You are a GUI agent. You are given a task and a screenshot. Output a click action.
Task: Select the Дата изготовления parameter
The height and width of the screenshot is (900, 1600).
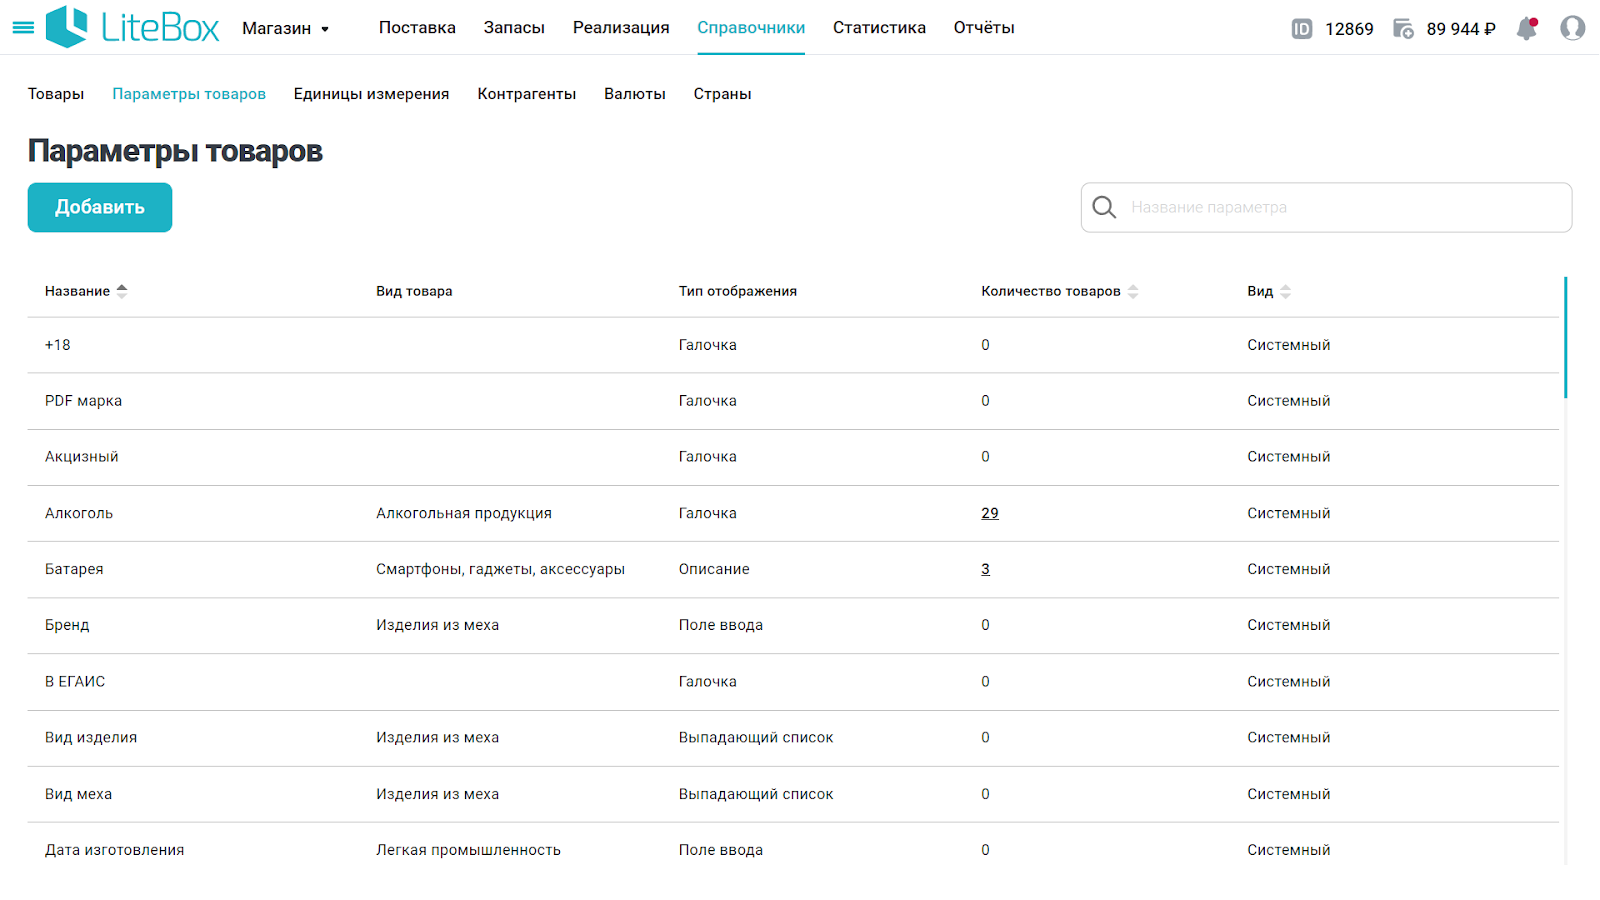coord(114,850)
